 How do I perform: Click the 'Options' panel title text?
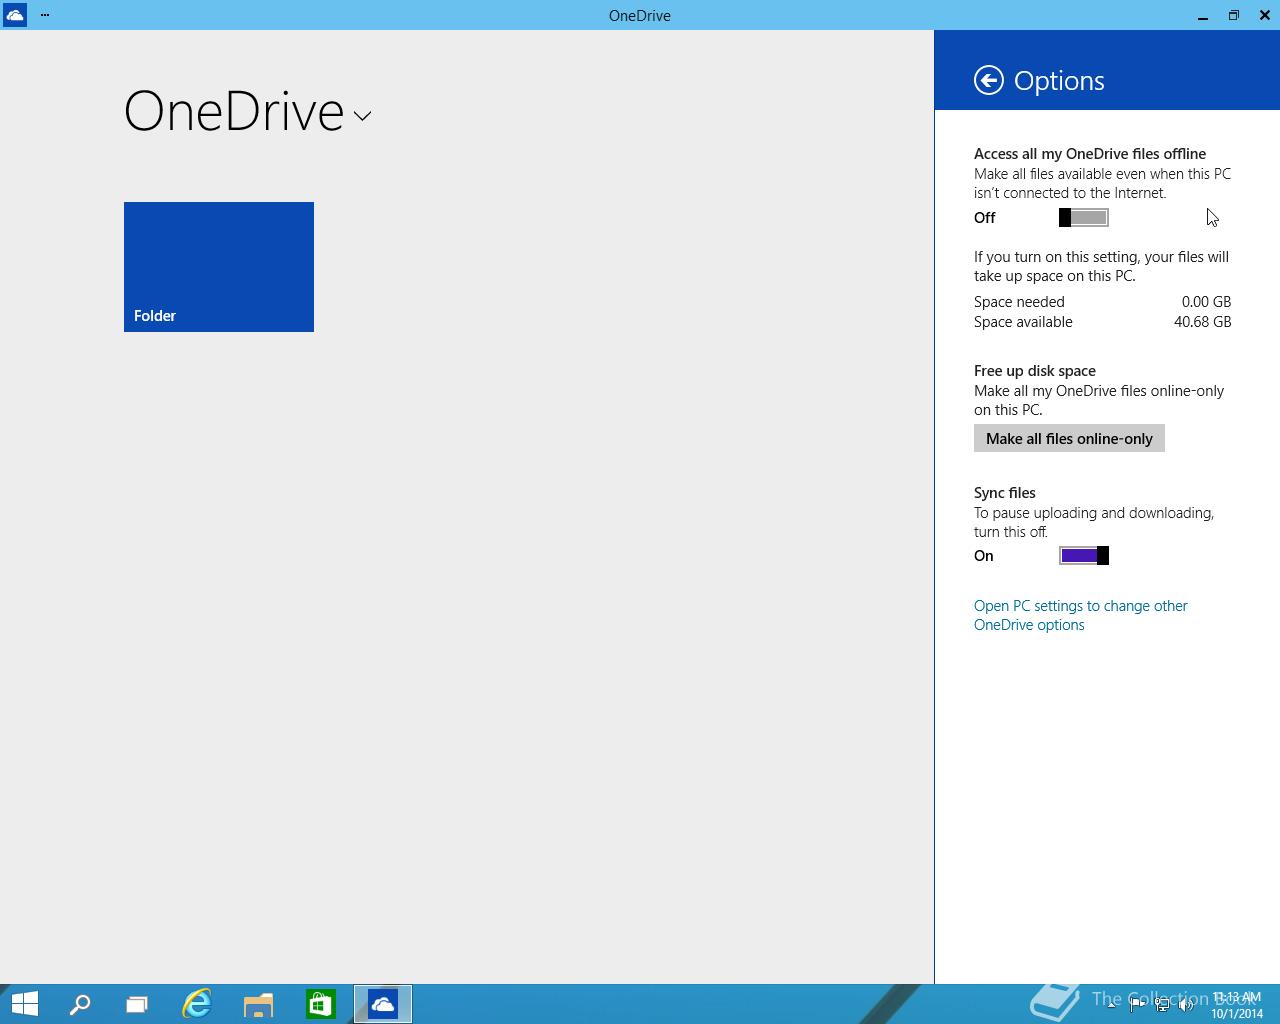(x=1059, y=81)
